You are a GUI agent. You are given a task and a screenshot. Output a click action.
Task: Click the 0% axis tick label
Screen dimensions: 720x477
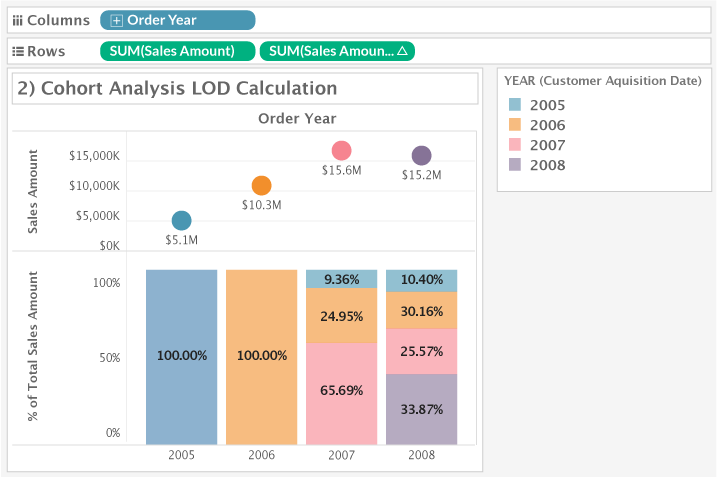[113, 432]
